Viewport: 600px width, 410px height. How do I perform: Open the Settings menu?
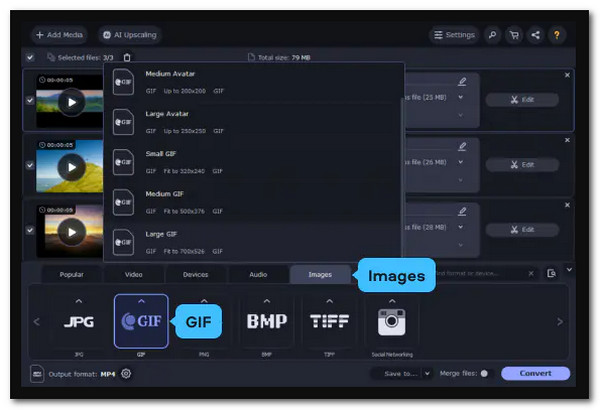[454, 35]
